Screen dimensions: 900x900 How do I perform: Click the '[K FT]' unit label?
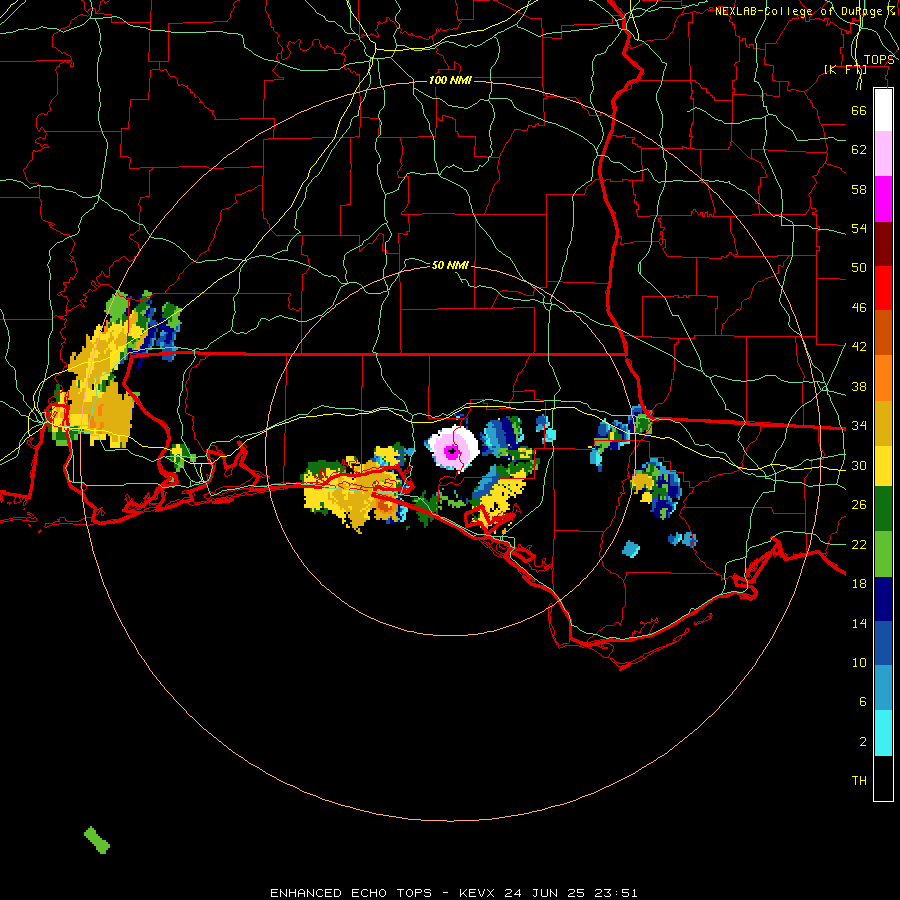coord(845,69)
